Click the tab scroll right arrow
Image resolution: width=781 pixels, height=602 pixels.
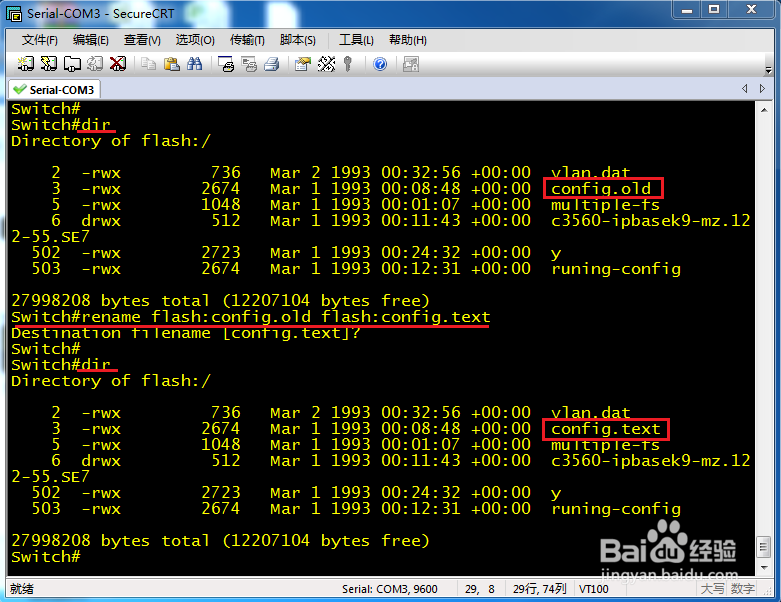(x=762, y=89)
